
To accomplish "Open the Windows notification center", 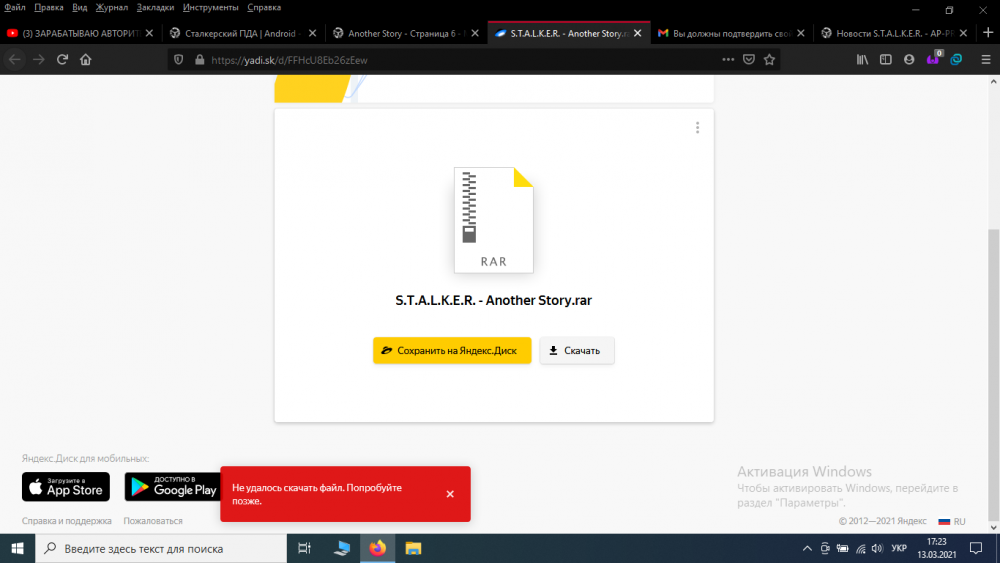I will coord(976,548).
